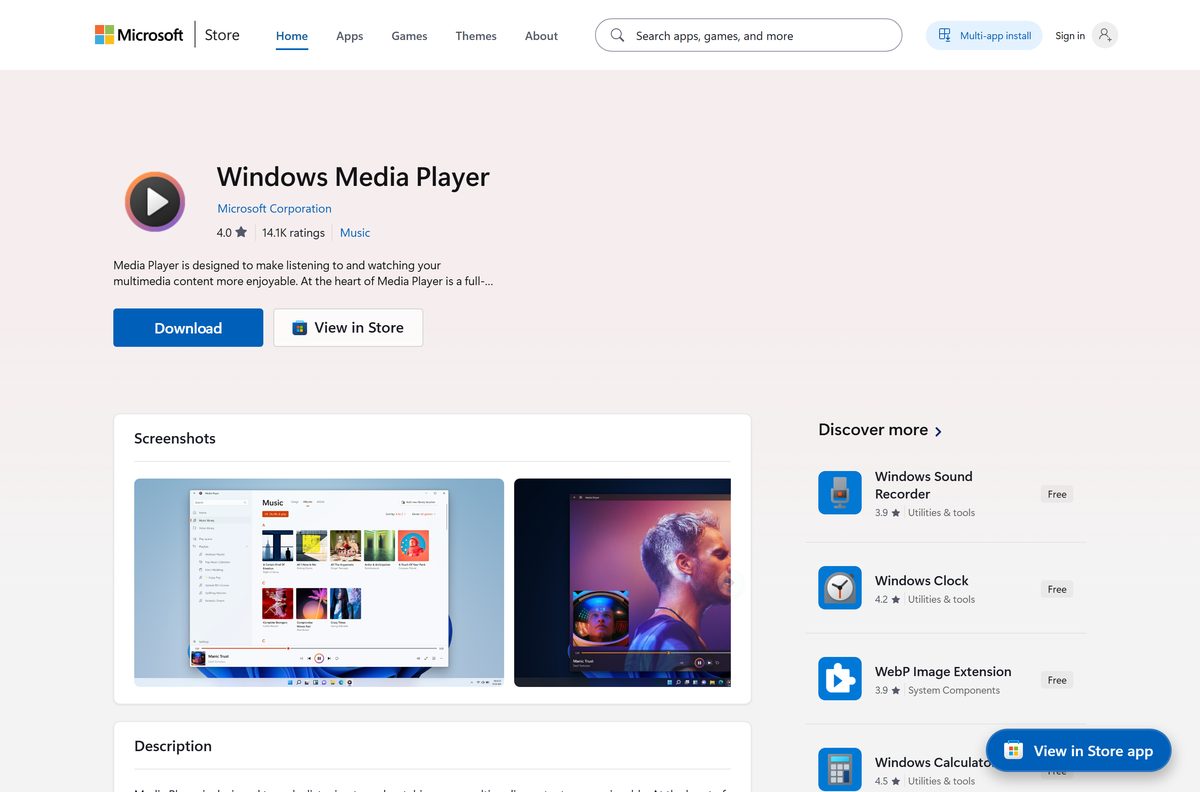1200x792 pixels.
Task: Click the Windows Sound Recorder title
Action: tap(923, 485)
